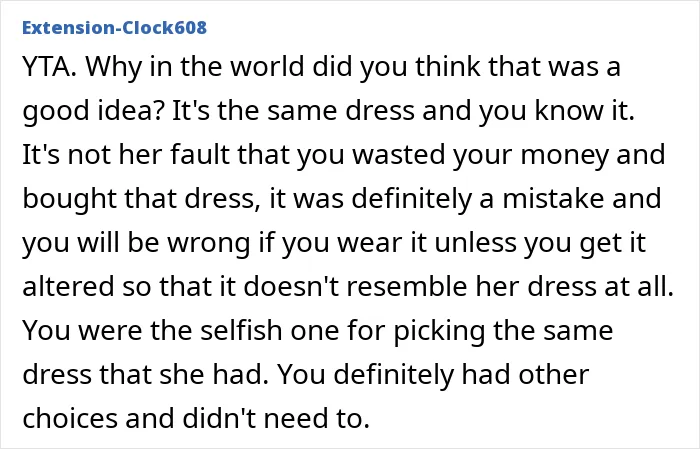
Task: Click the words "you know it."
Action: (x=557, y=111)
